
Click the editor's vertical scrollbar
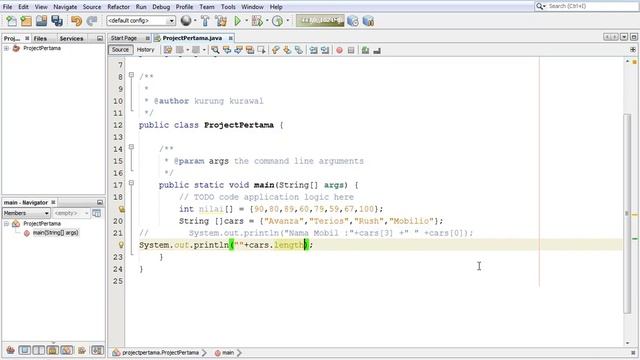click(627, 213)
